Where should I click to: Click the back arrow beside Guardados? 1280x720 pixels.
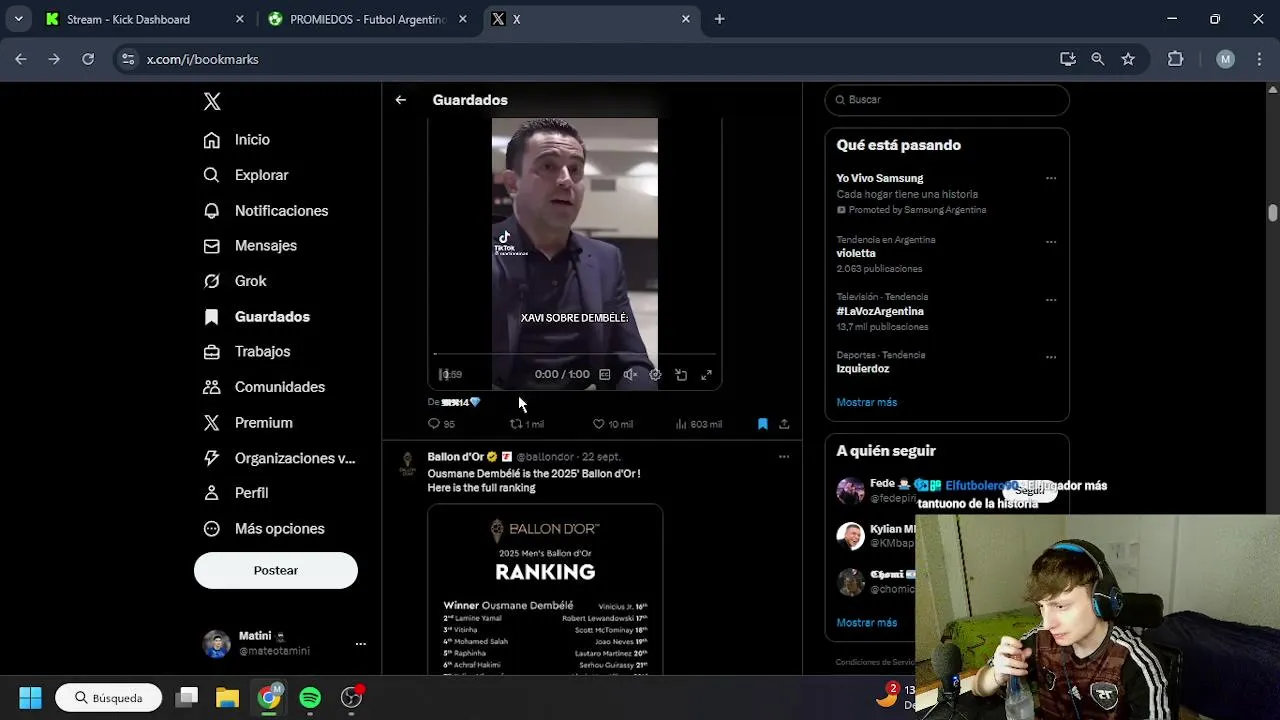pos(400,100)
